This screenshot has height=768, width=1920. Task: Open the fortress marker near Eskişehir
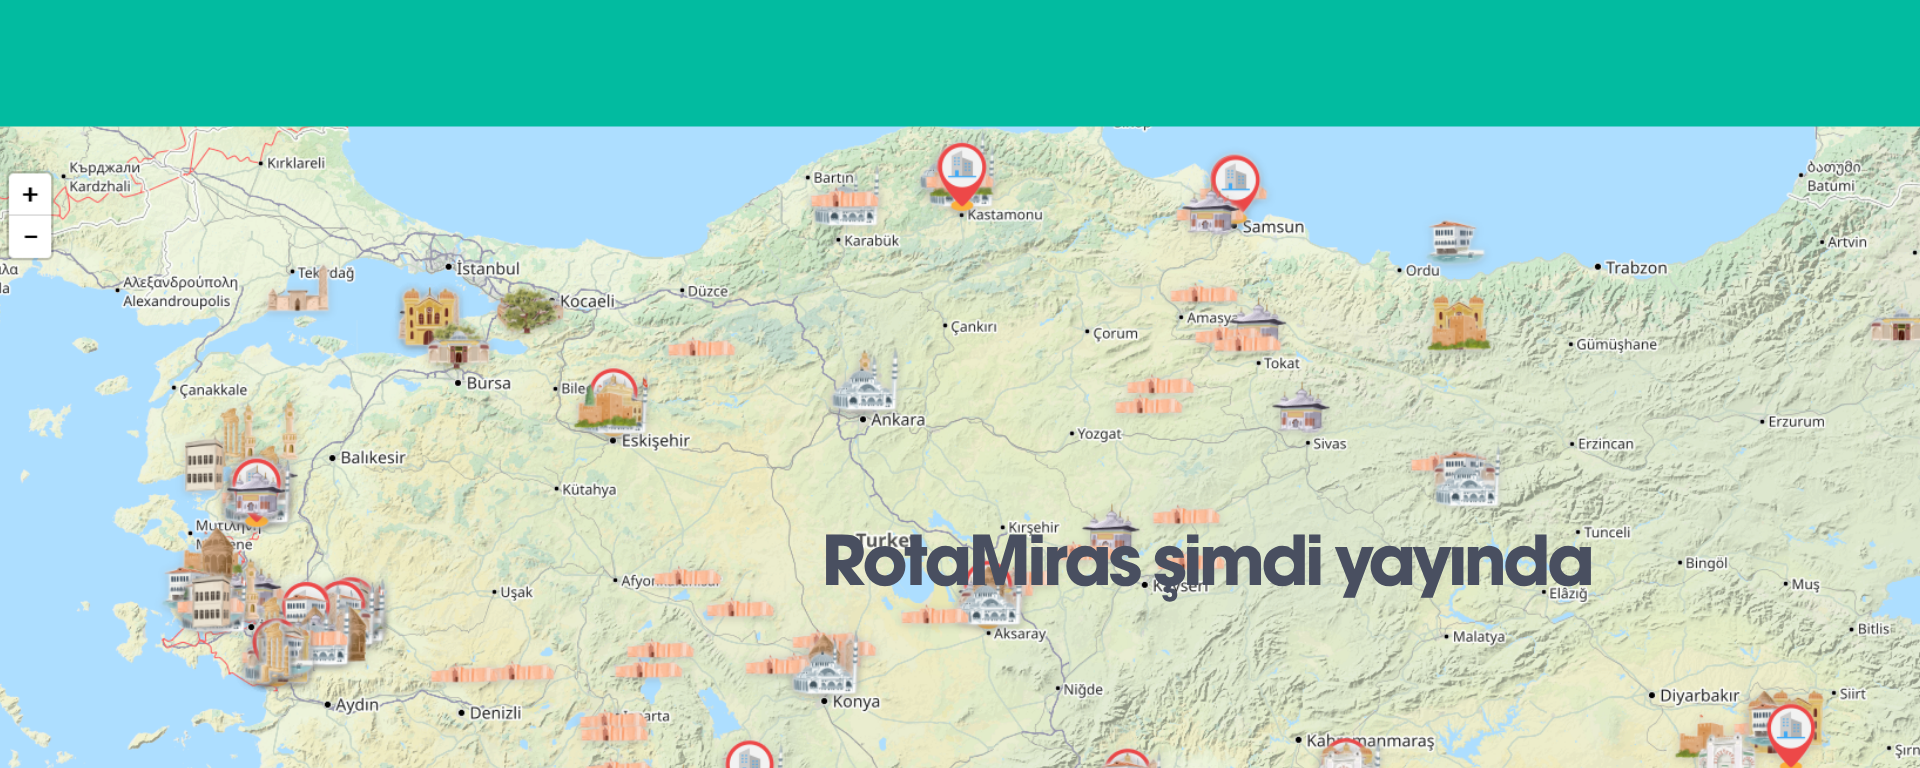tap(611, 400)
